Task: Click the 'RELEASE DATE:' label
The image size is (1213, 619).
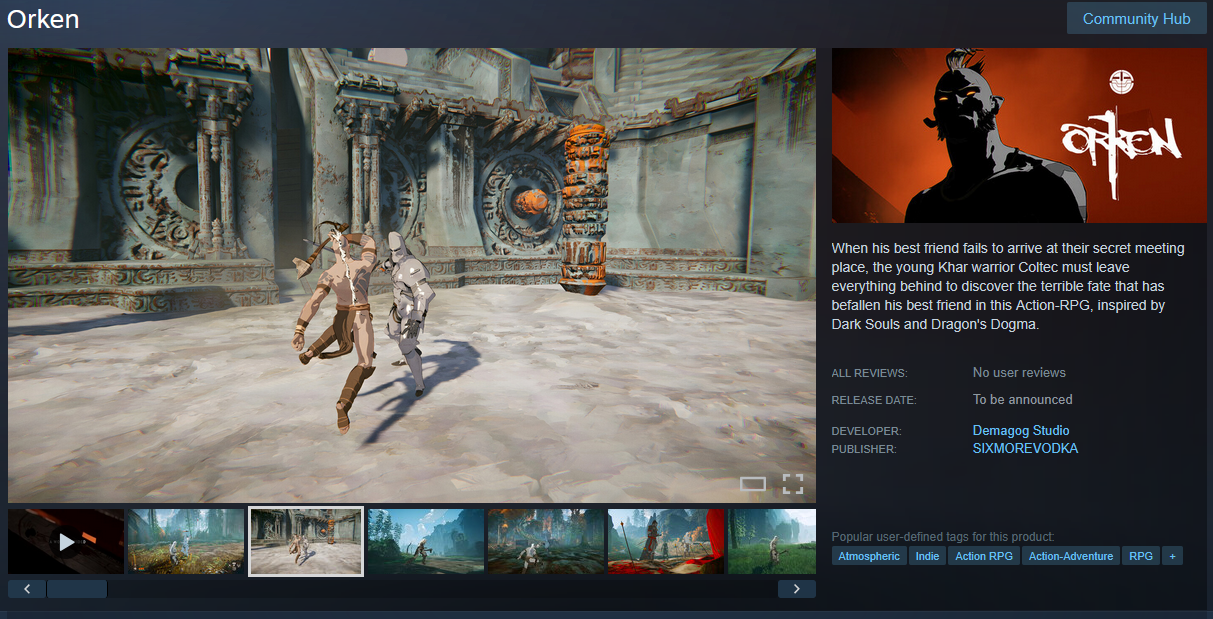Action: pos(874,400)
